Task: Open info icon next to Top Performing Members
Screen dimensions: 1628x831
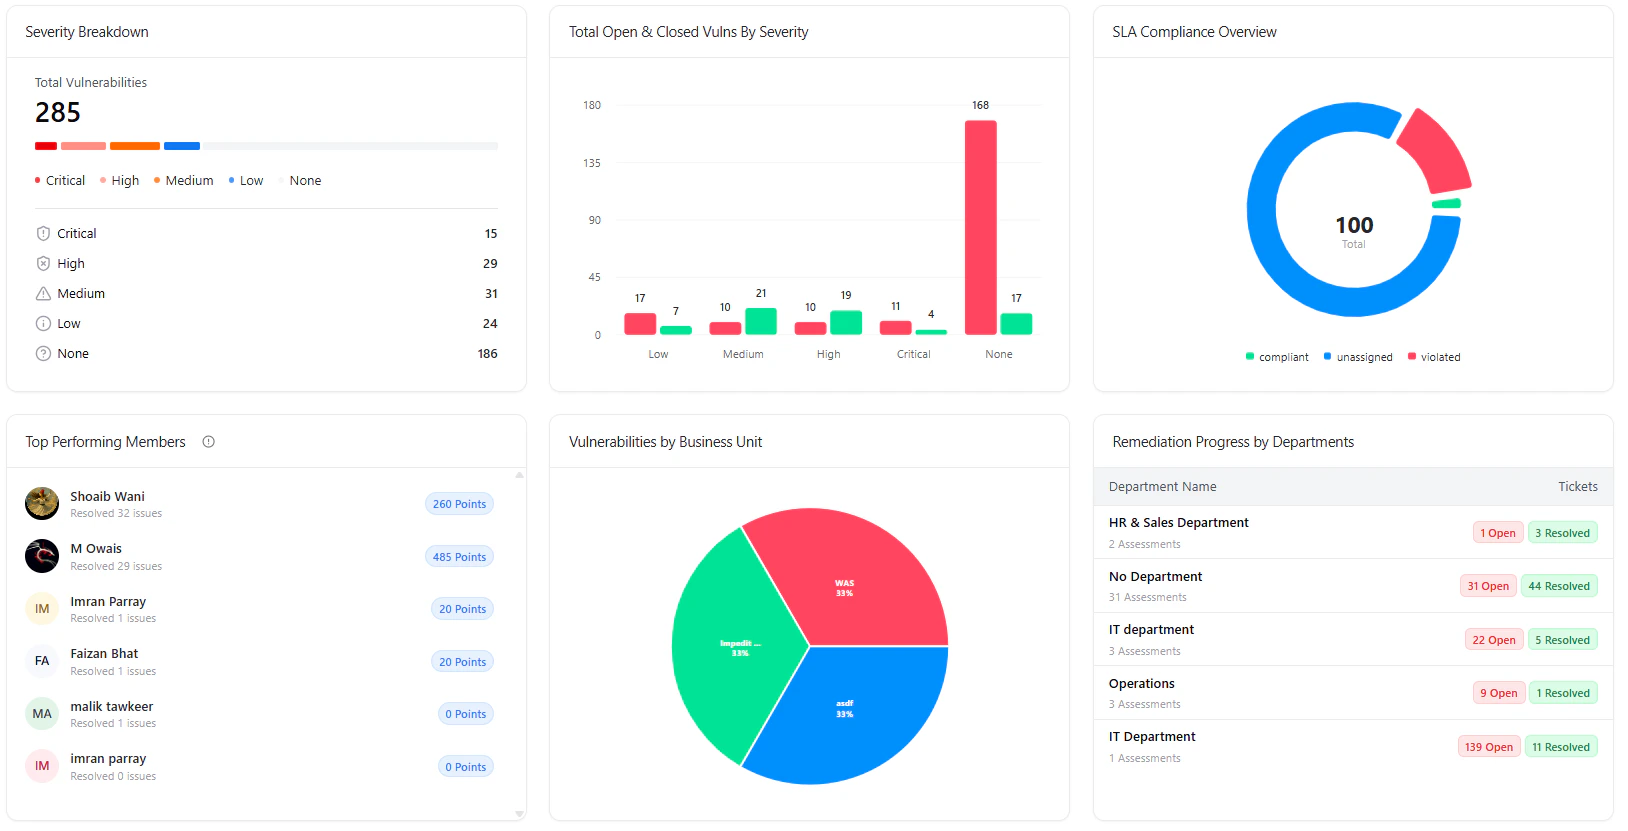Action: point(208,442)
